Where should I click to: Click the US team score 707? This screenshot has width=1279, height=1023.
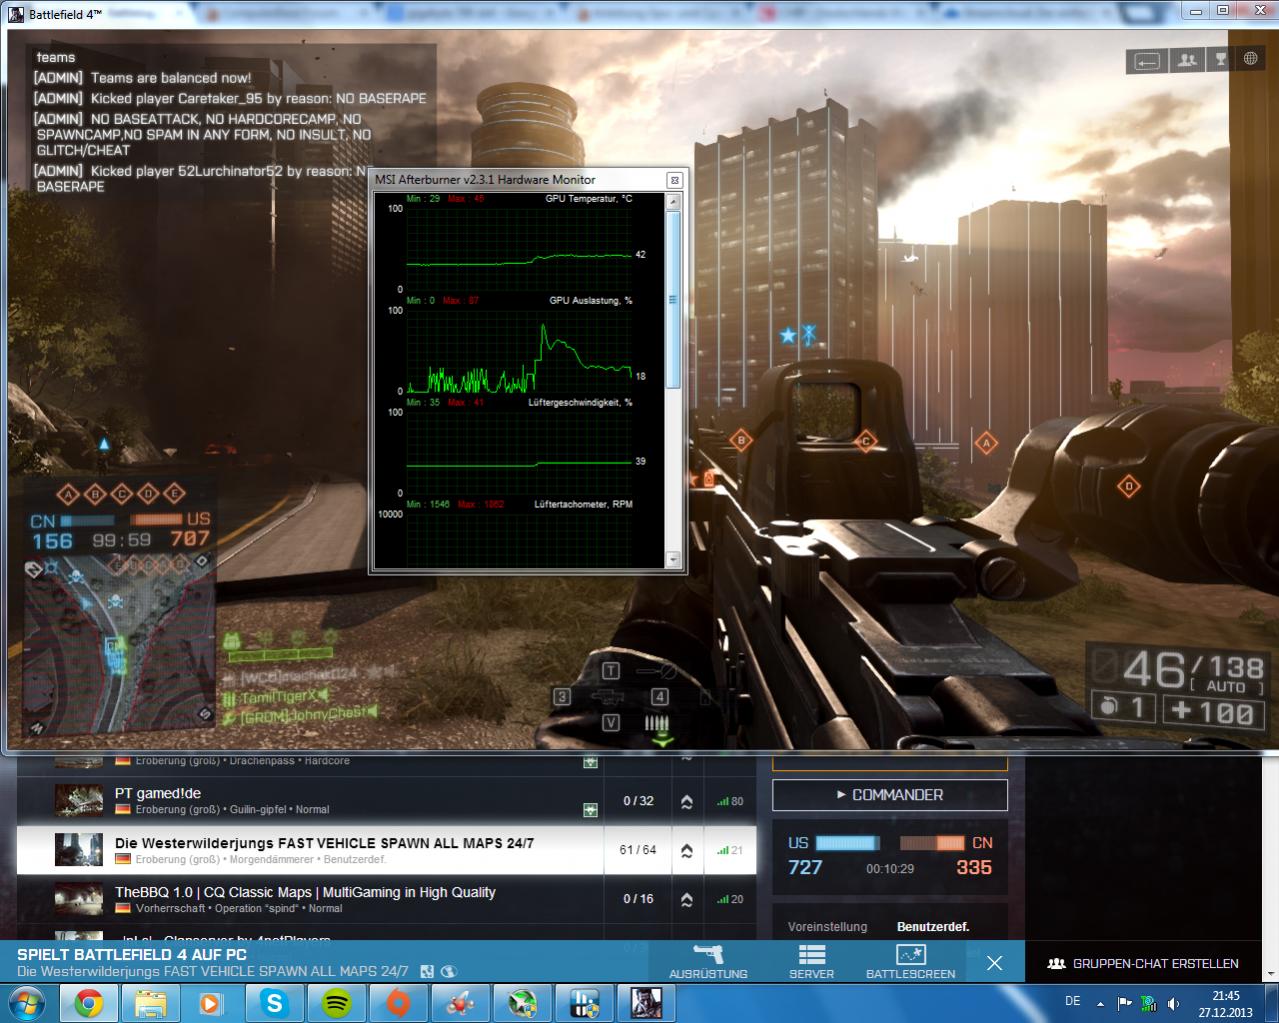190,538
